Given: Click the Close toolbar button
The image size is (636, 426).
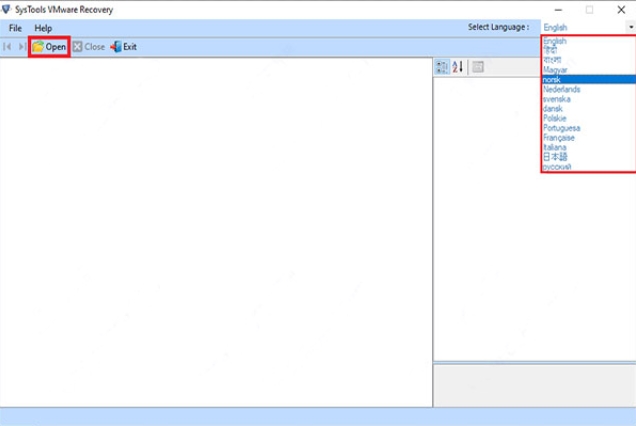Looking at the screenshot, I should tap(89, 47).
